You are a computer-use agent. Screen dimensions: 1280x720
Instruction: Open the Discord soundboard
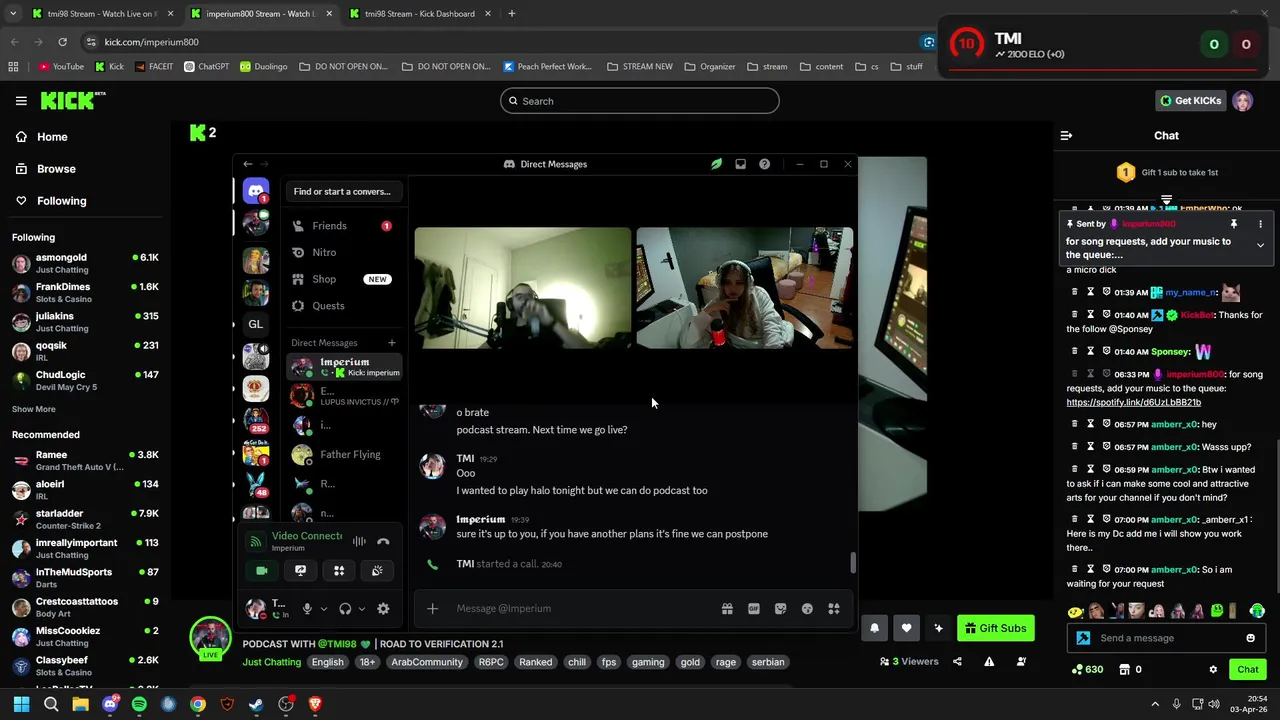click(377, 570)
